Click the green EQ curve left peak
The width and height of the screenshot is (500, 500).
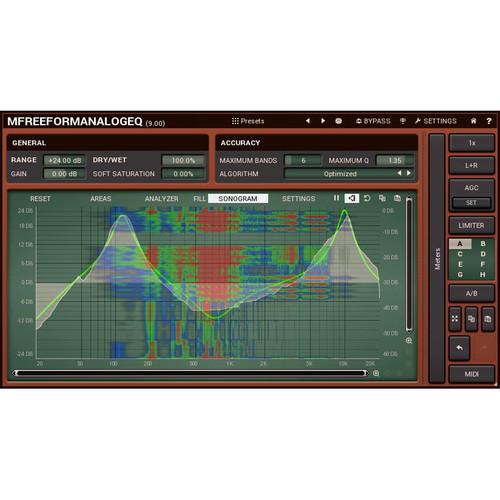point(123,216)
